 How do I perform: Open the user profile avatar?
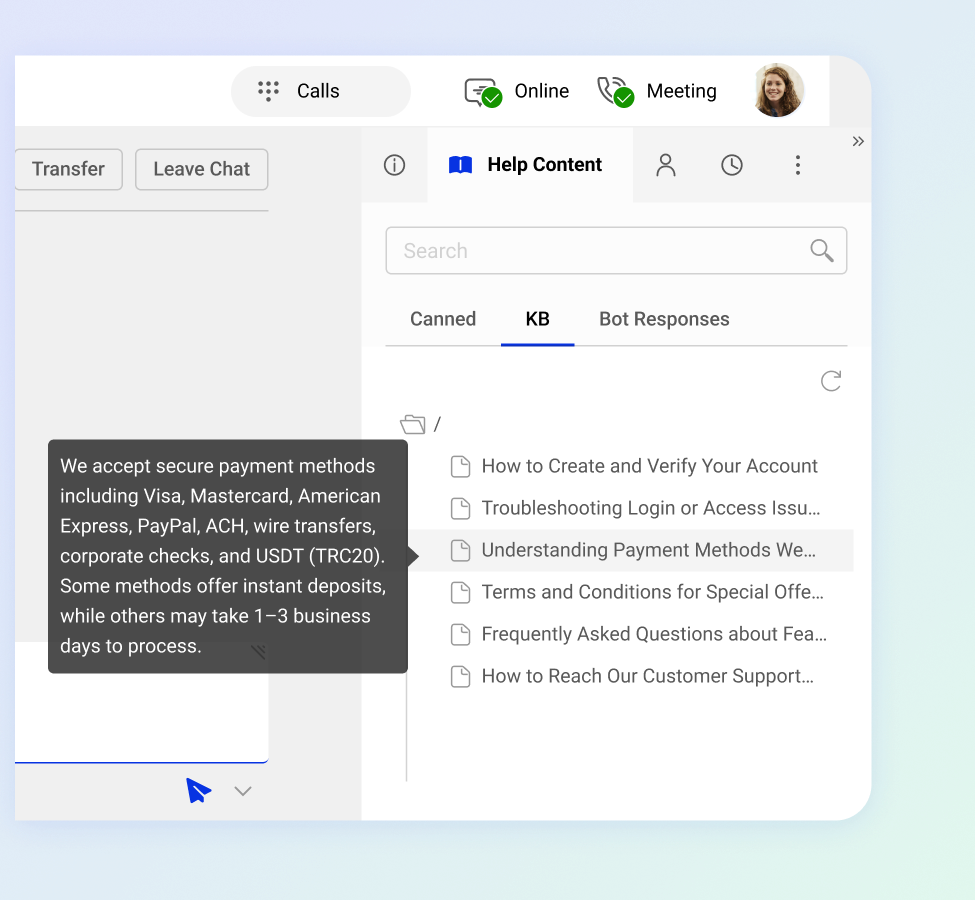point(777,90)
